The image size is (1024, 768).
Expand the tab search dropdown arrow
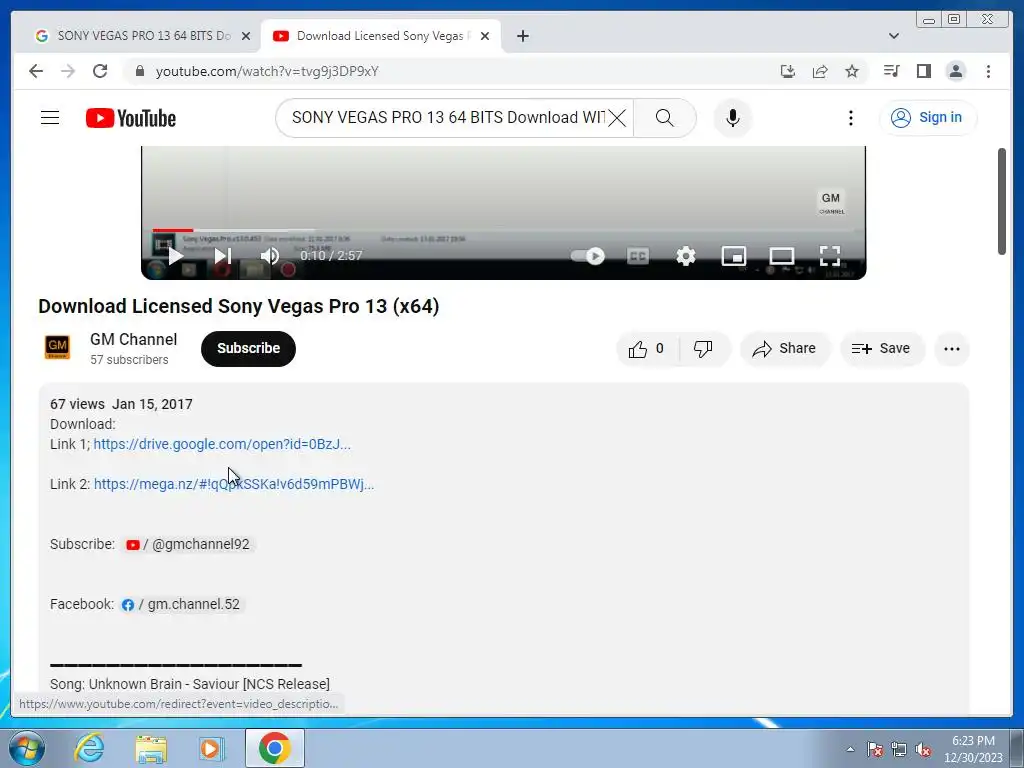(893, 36)
